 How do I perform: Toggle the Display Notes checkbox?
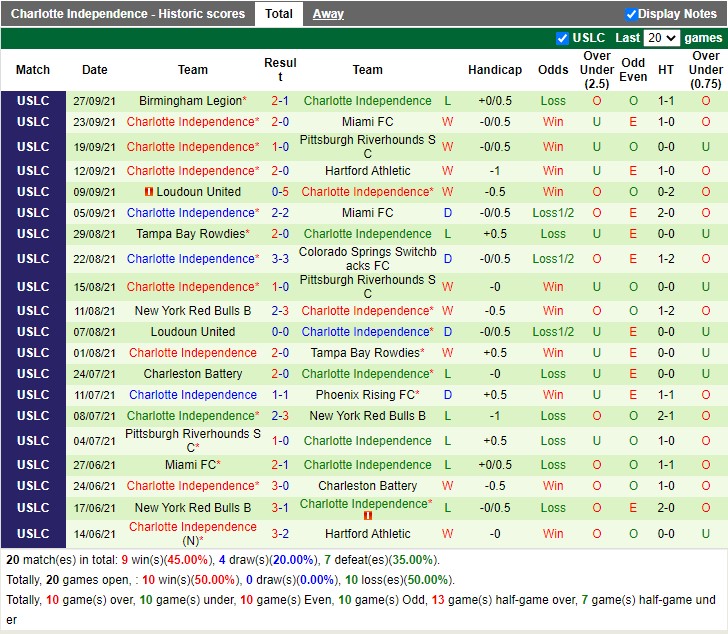coord(631,14)
